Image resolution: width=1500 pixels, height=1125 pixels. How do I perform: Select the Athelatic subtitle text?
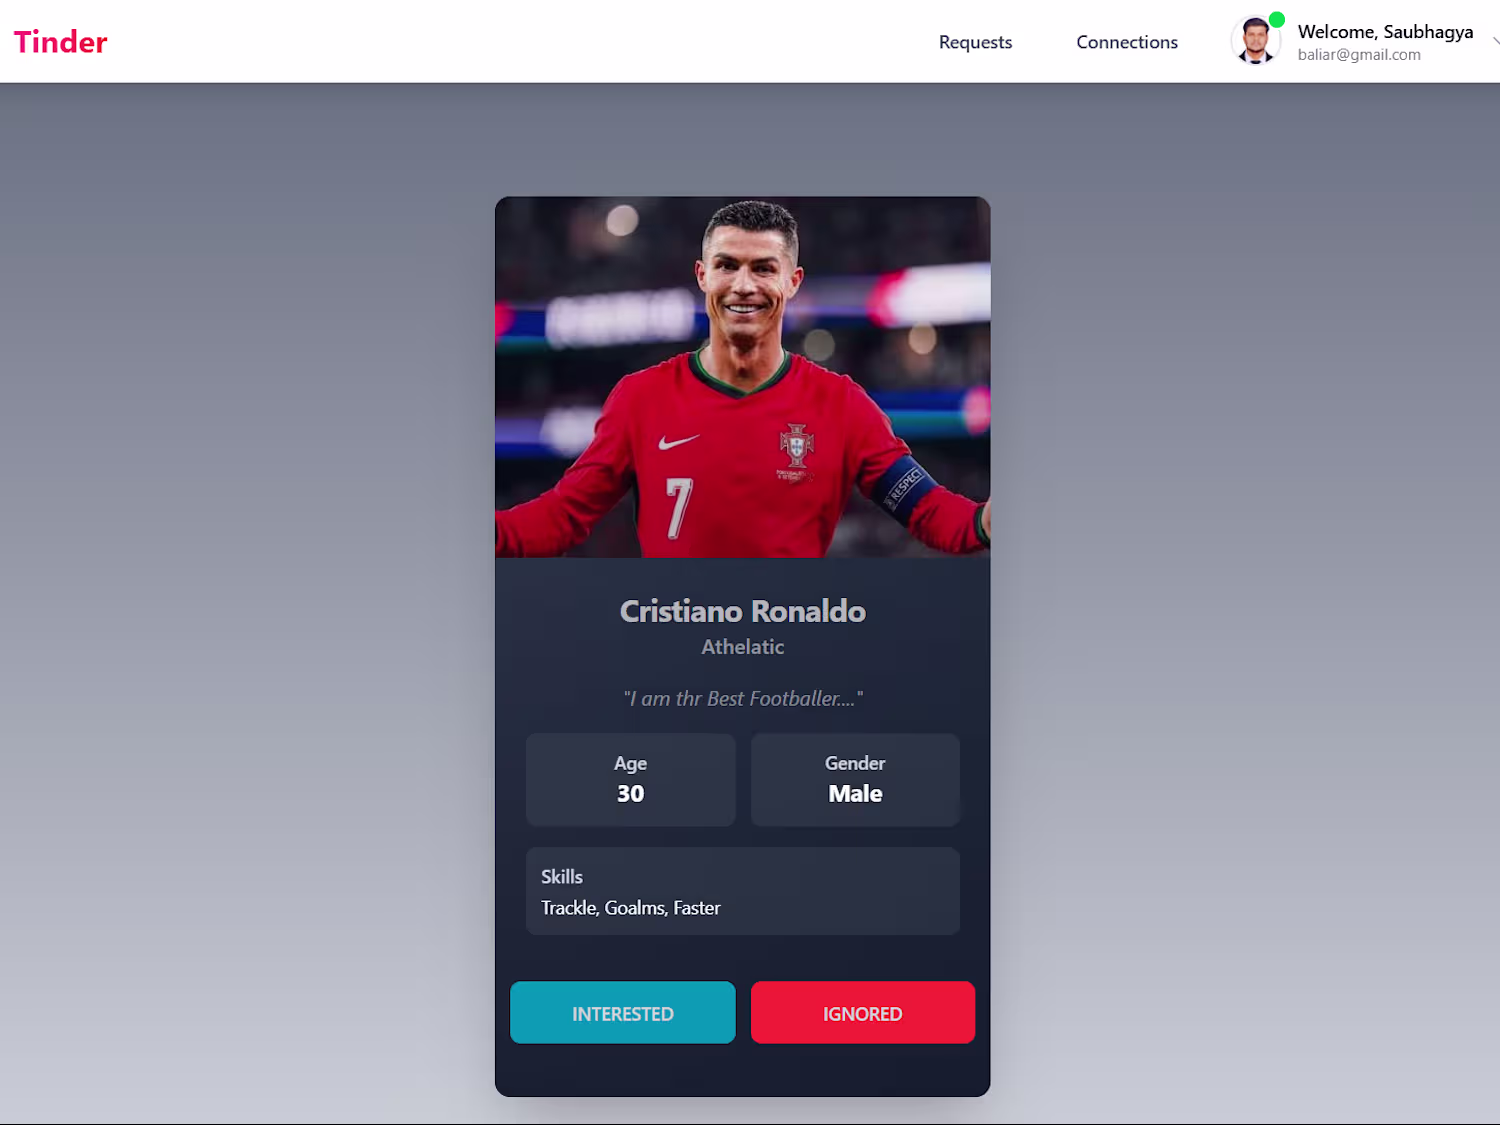742,647
